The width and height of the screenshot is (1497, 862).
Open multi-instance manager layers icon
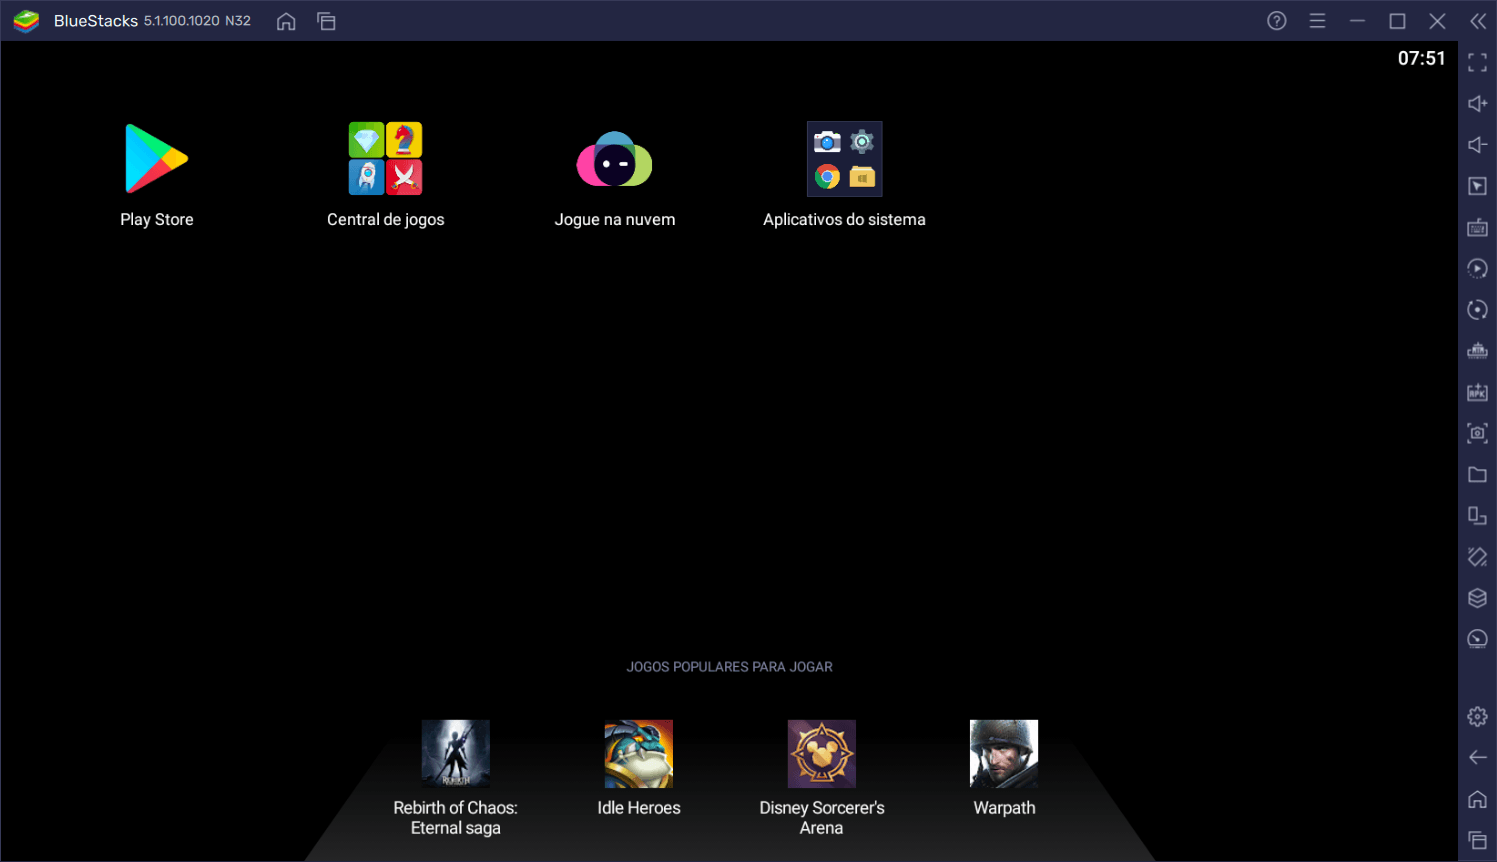(1477, 598)
